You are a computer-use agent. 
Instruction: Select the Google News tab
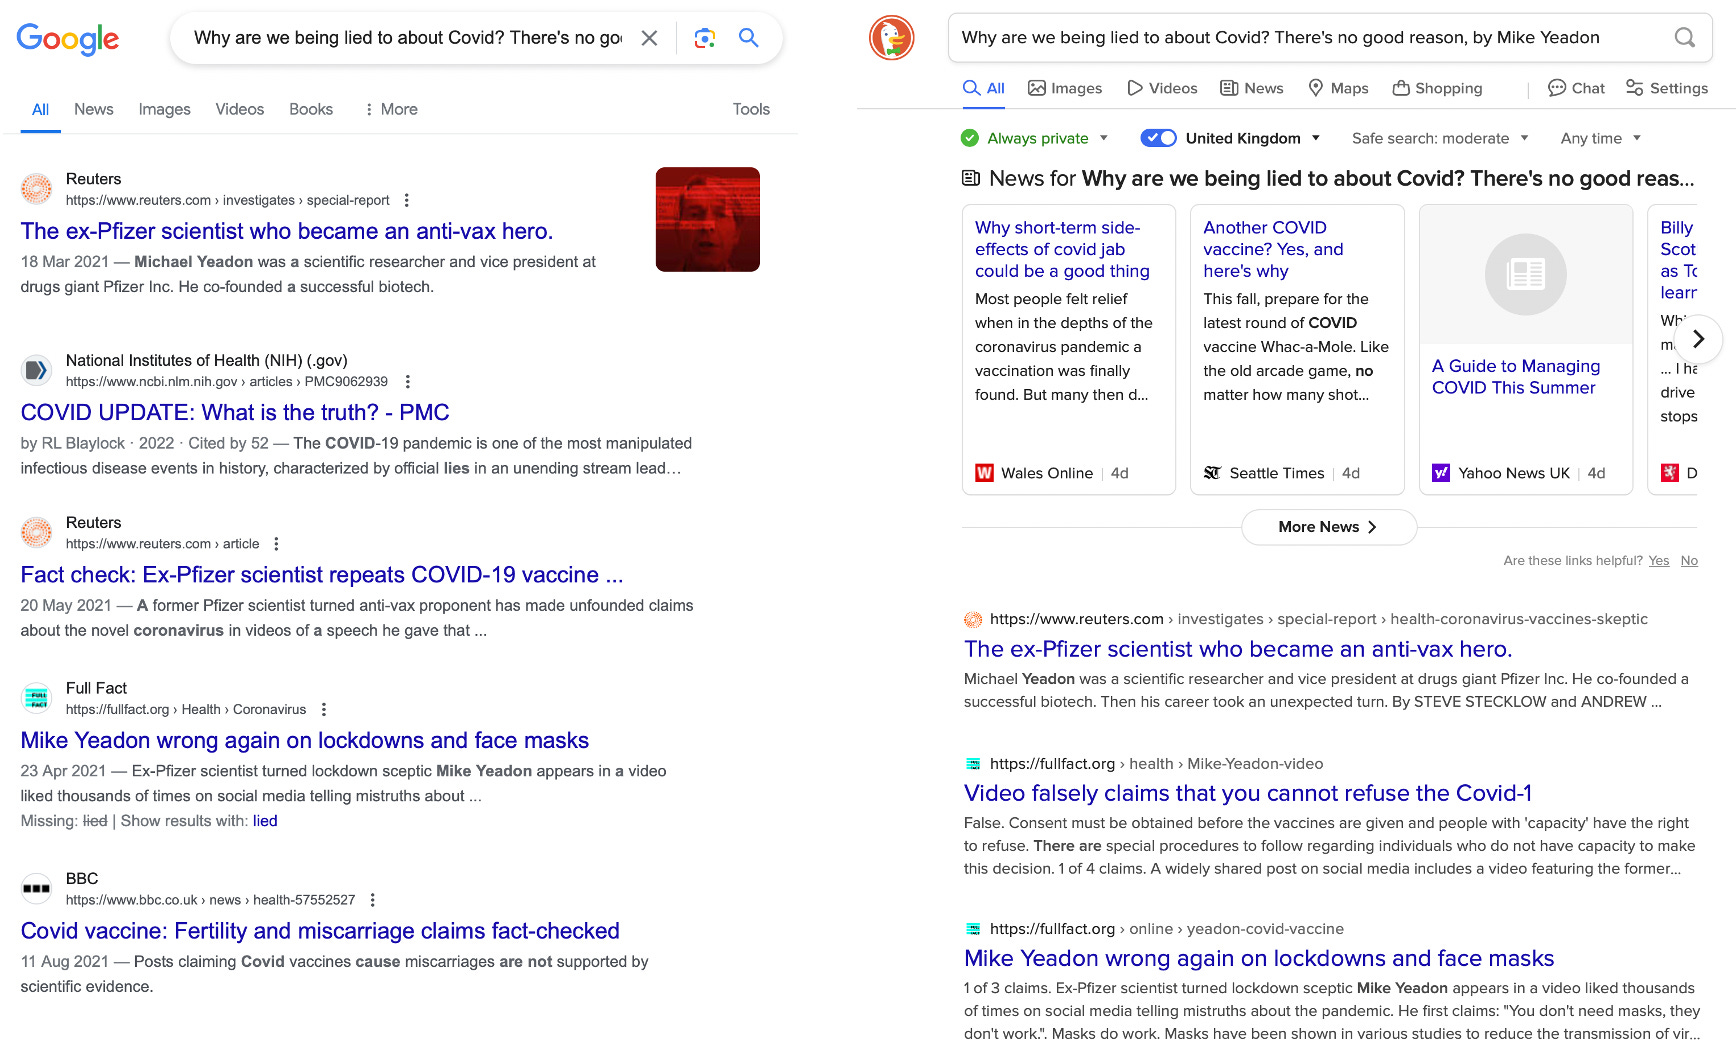point(94,109)
